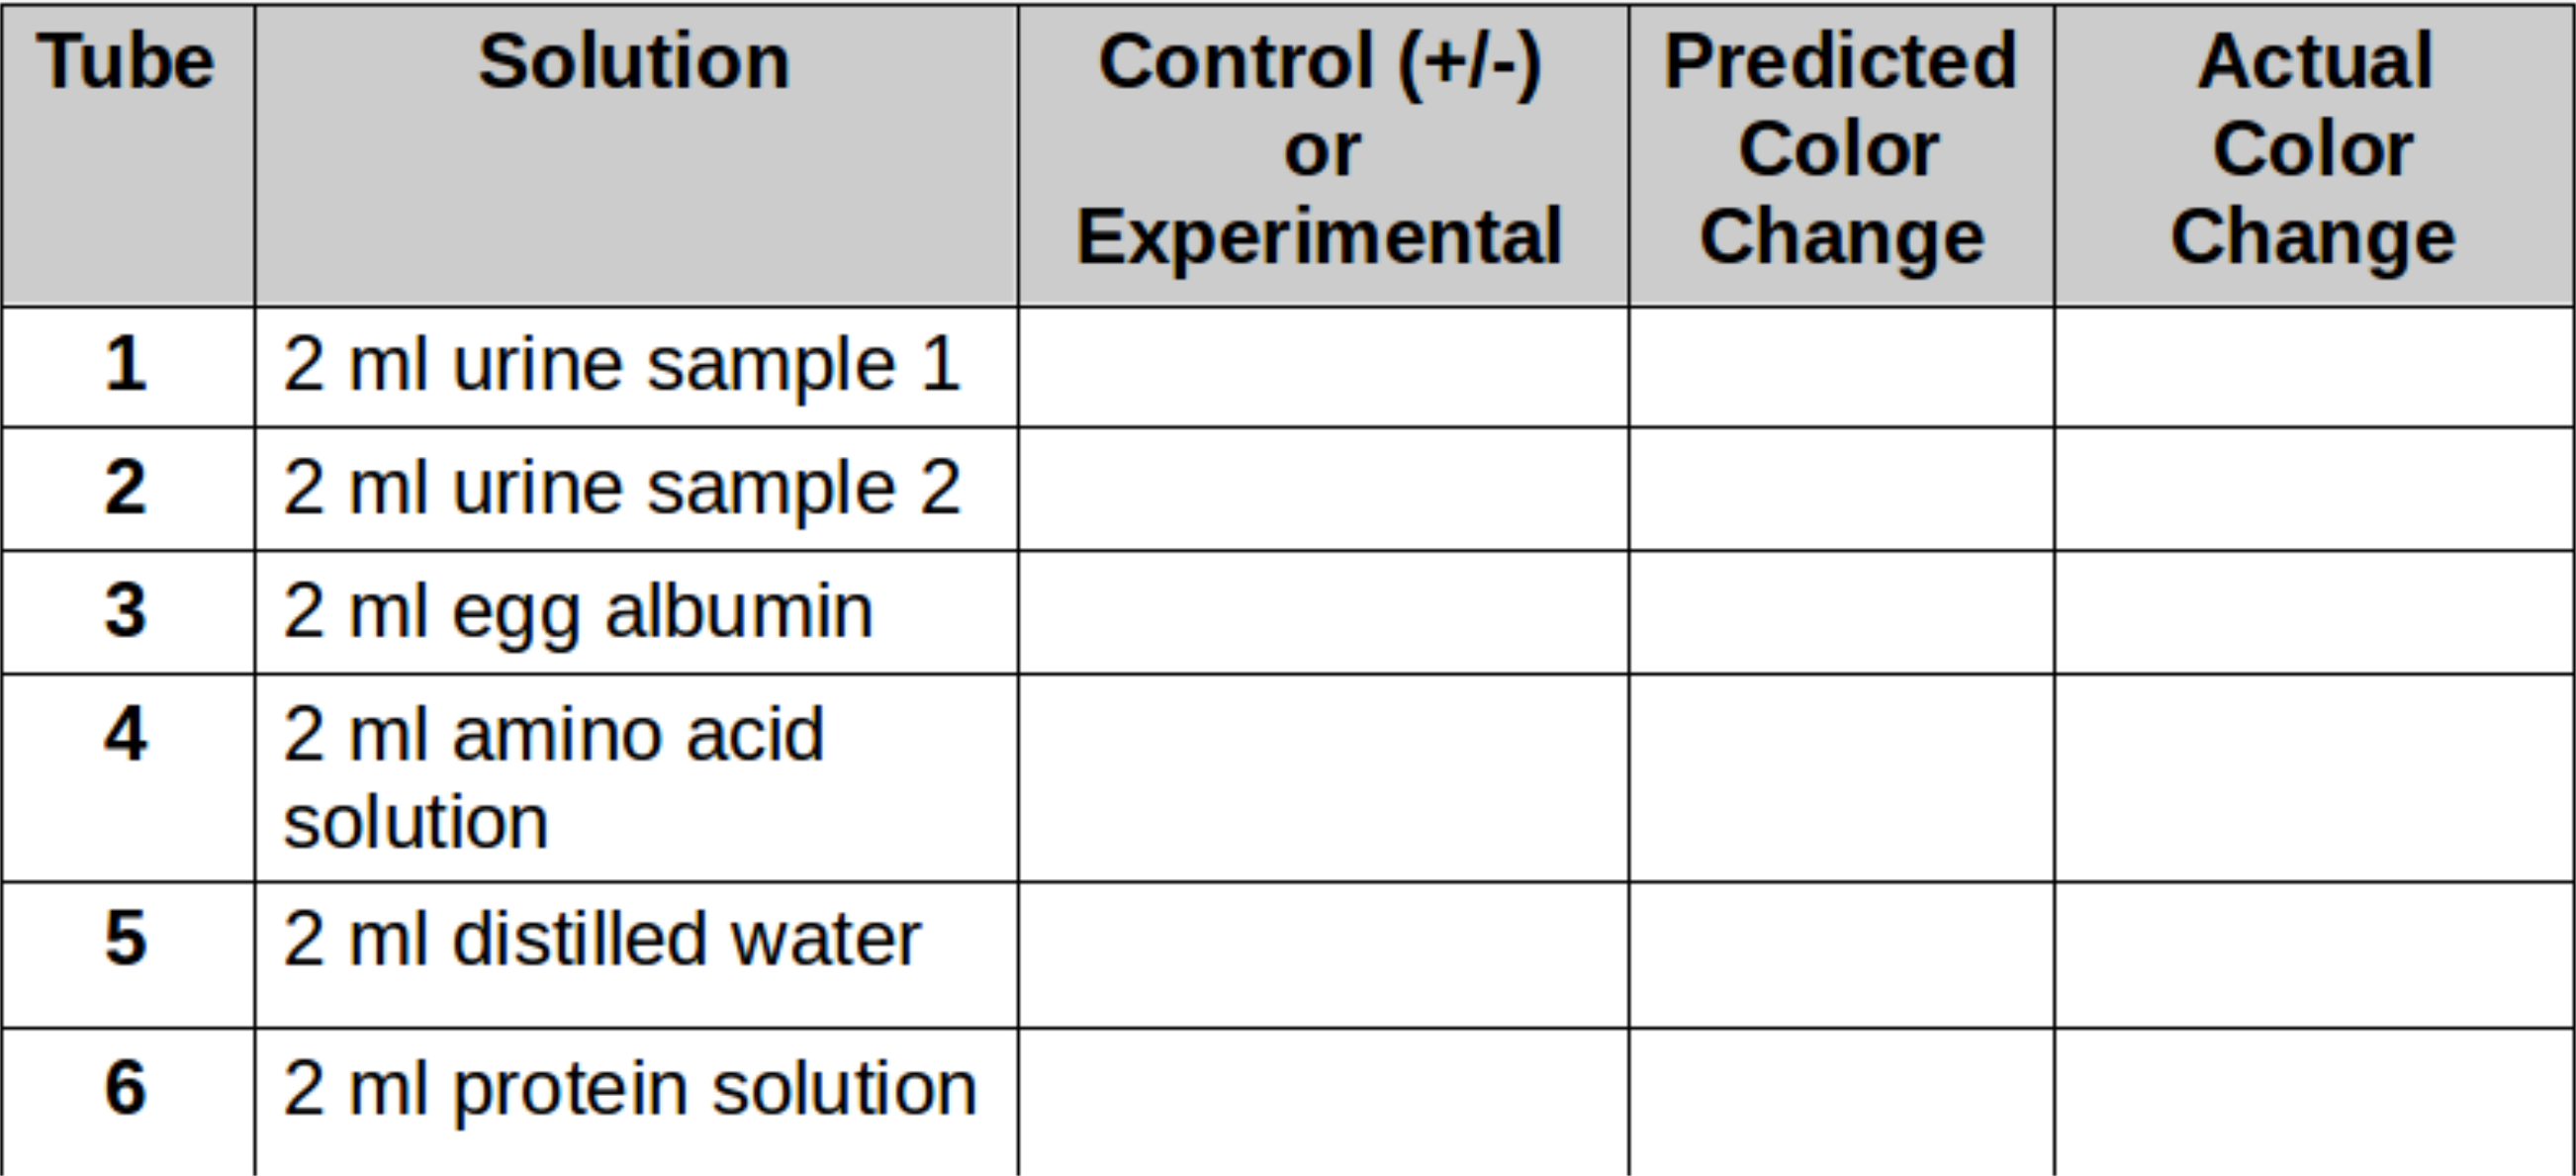Click the '2 ml amino acid solution' cell
Screen dimensions: 2576x1176
553,777
